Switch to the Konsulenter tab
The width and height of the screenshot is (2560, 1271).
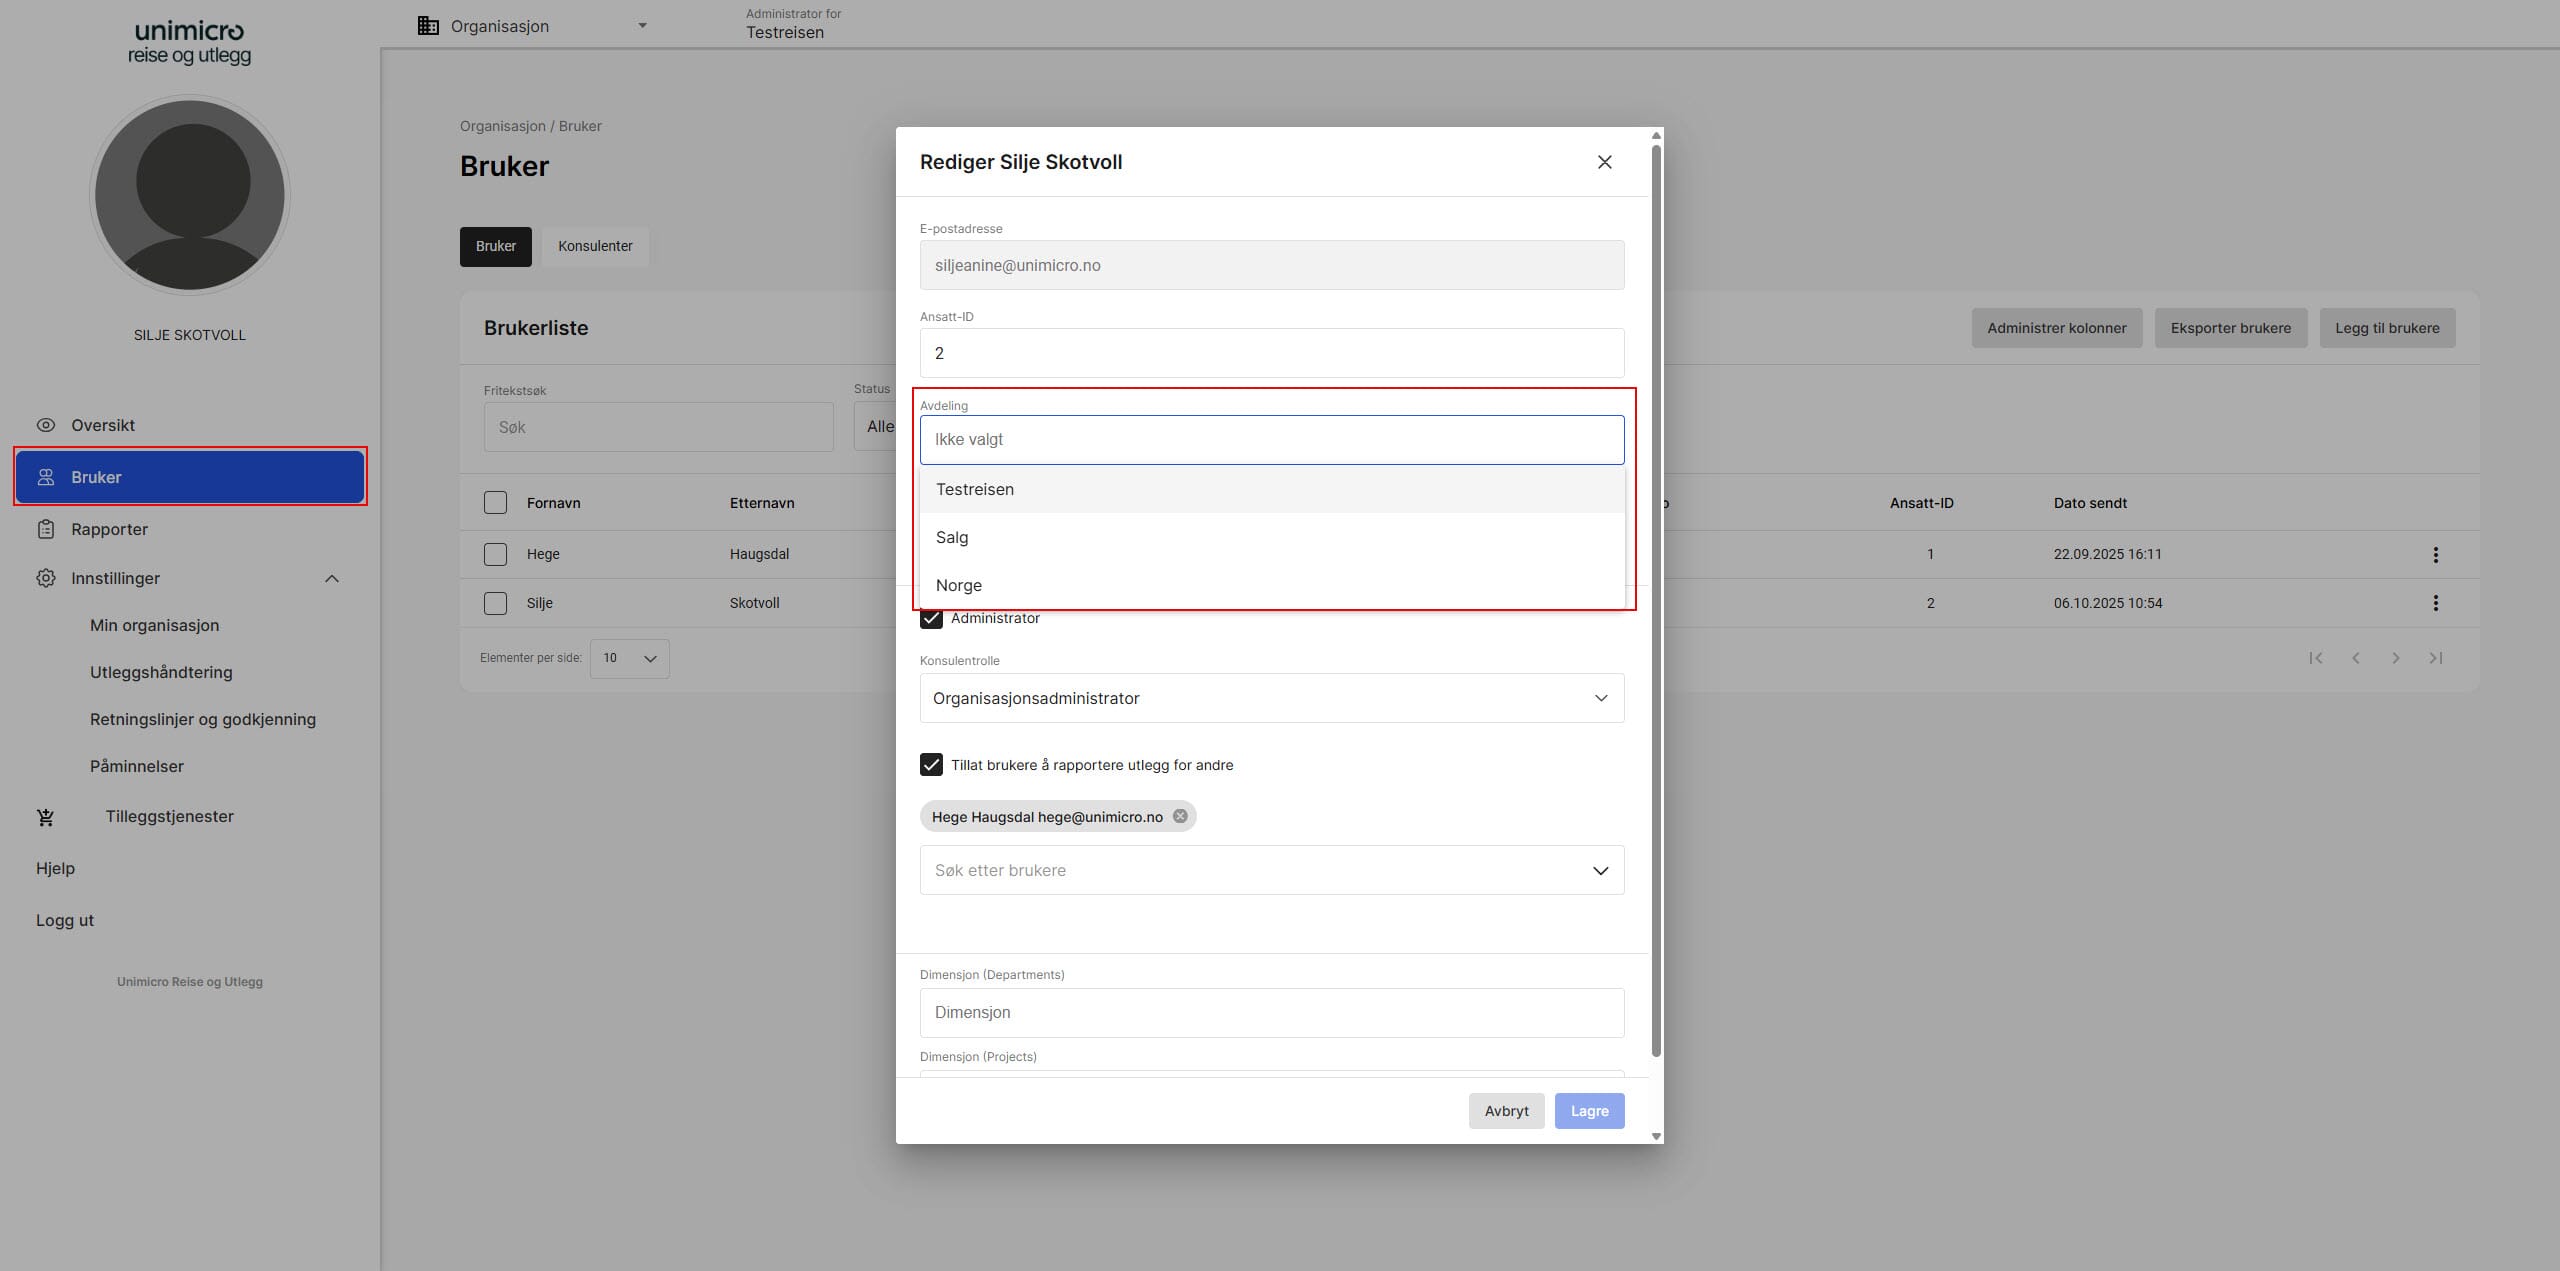click(x=595, y=246)
